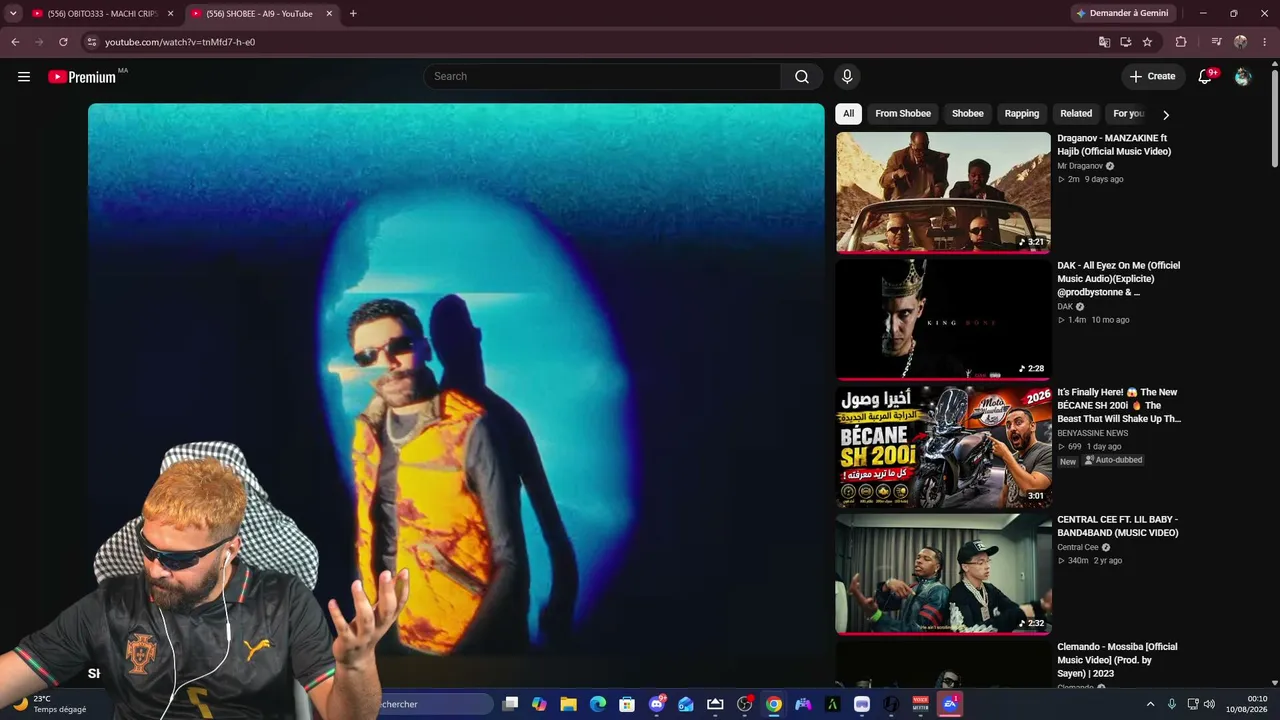Open title It's Finally Here BÉCANE SH 200i
Image resolution: width=1280 pixels, height=720 pixels.
[x=1119, y=406]
